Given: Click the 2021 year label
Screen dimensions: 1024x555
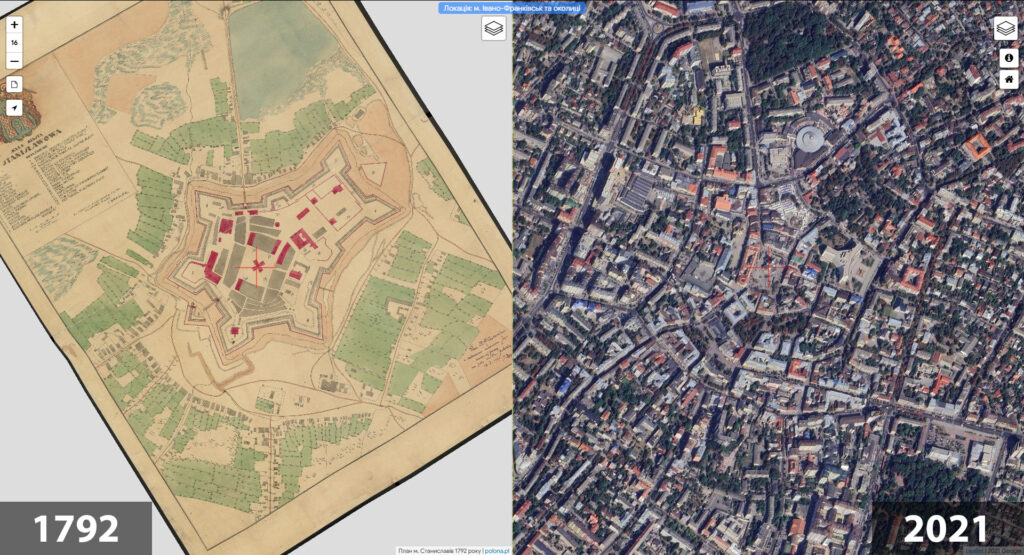Looking at the screenshot, I should coord(947,528).
